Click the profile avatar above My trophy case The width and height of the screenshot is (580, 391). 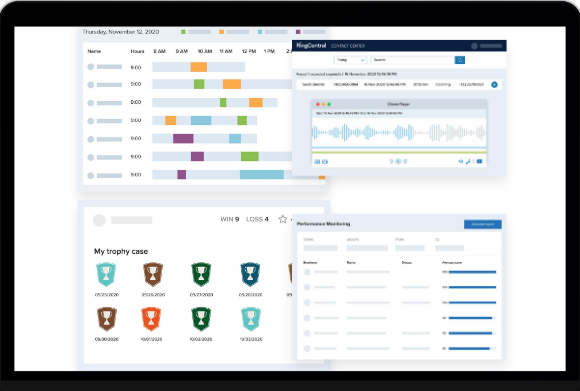point(99,220)
